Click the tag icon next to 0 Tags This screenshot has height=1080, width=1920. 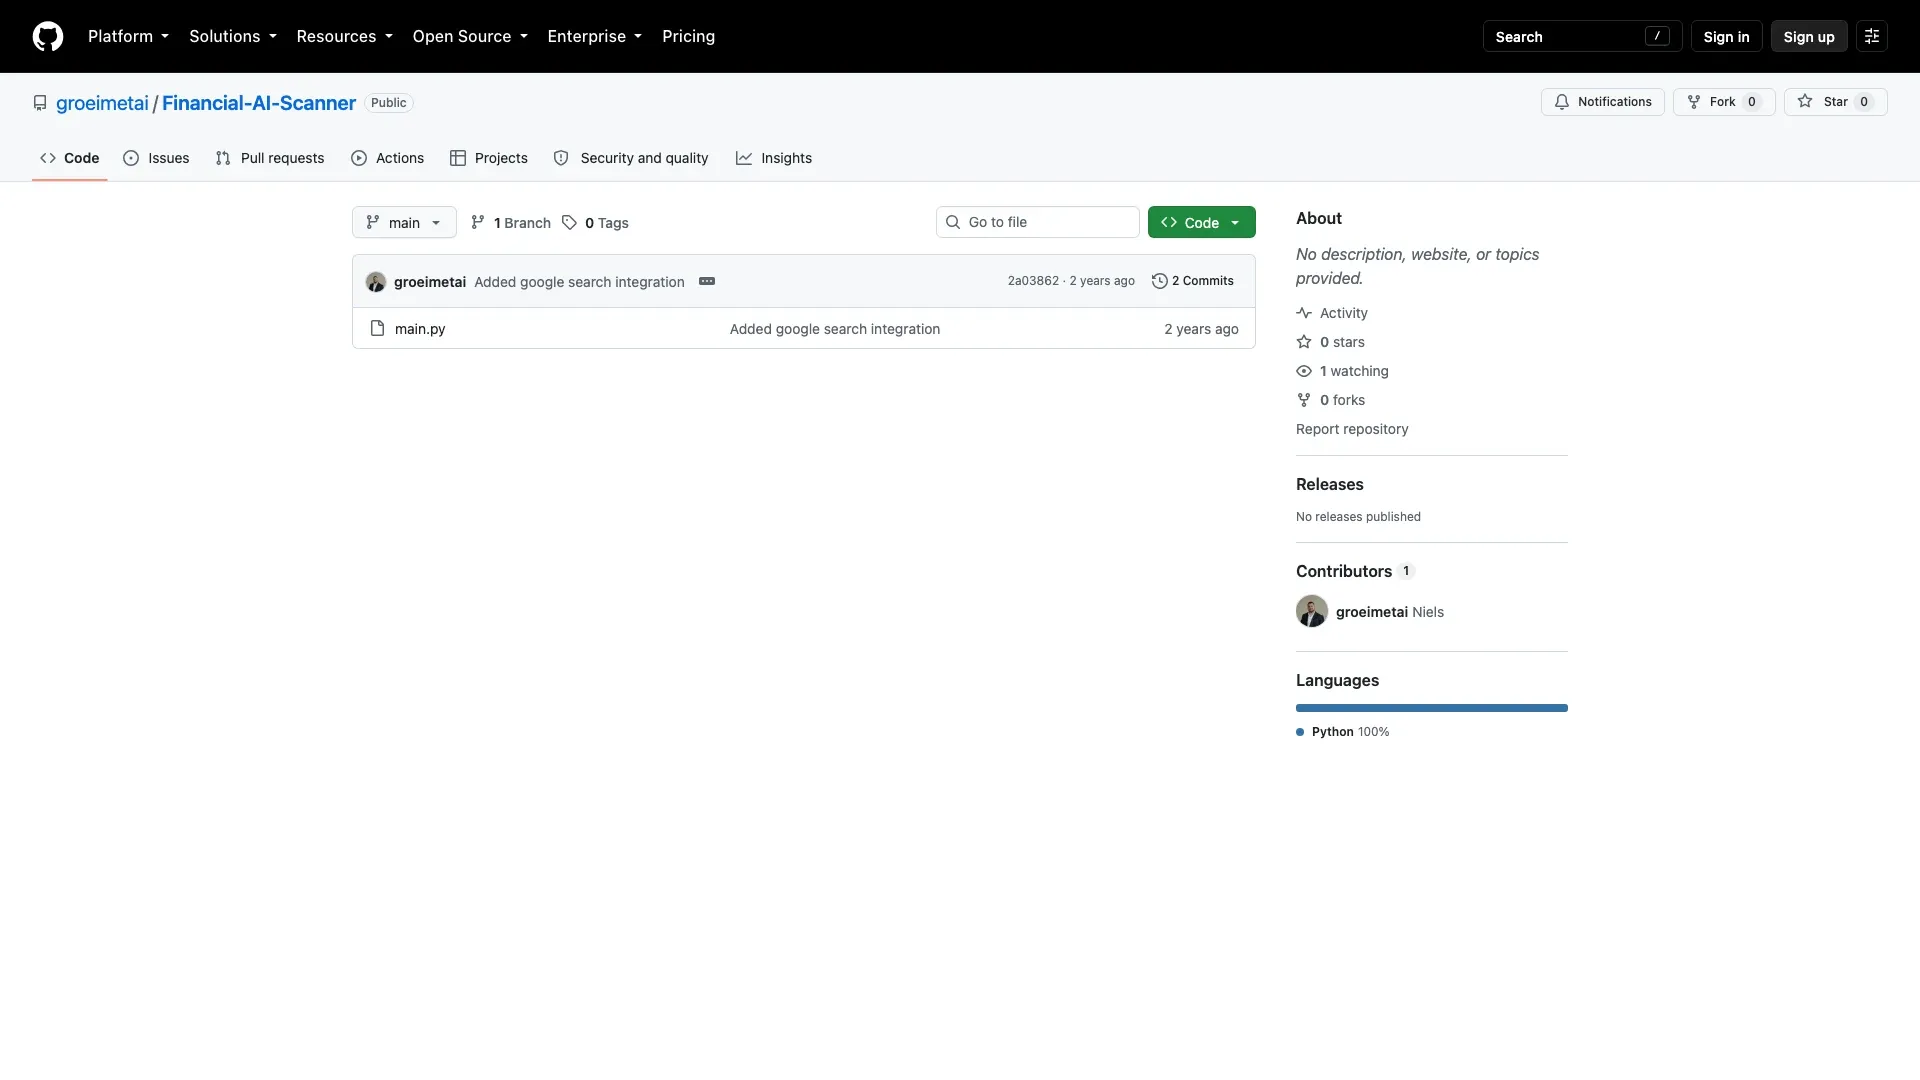569,222
